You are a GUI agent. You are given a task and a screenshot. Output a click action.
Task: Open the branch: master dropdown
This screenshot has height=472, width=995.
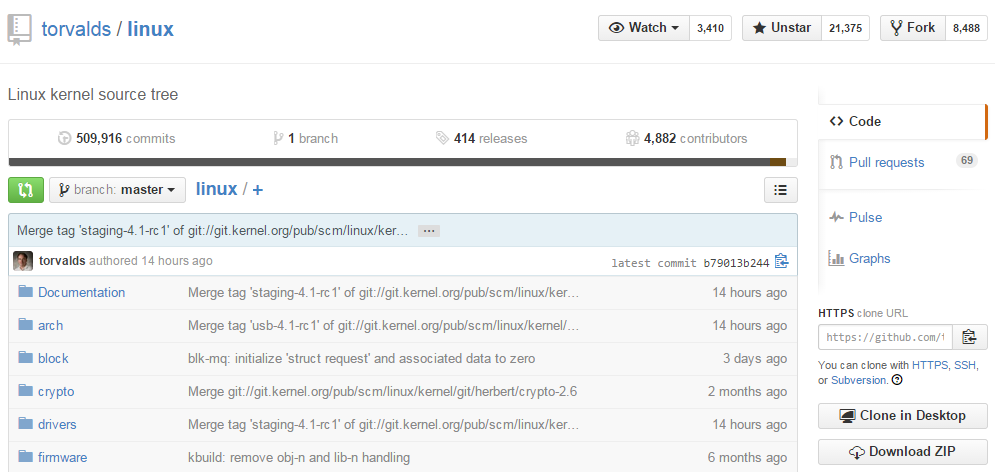coord(117,190)
